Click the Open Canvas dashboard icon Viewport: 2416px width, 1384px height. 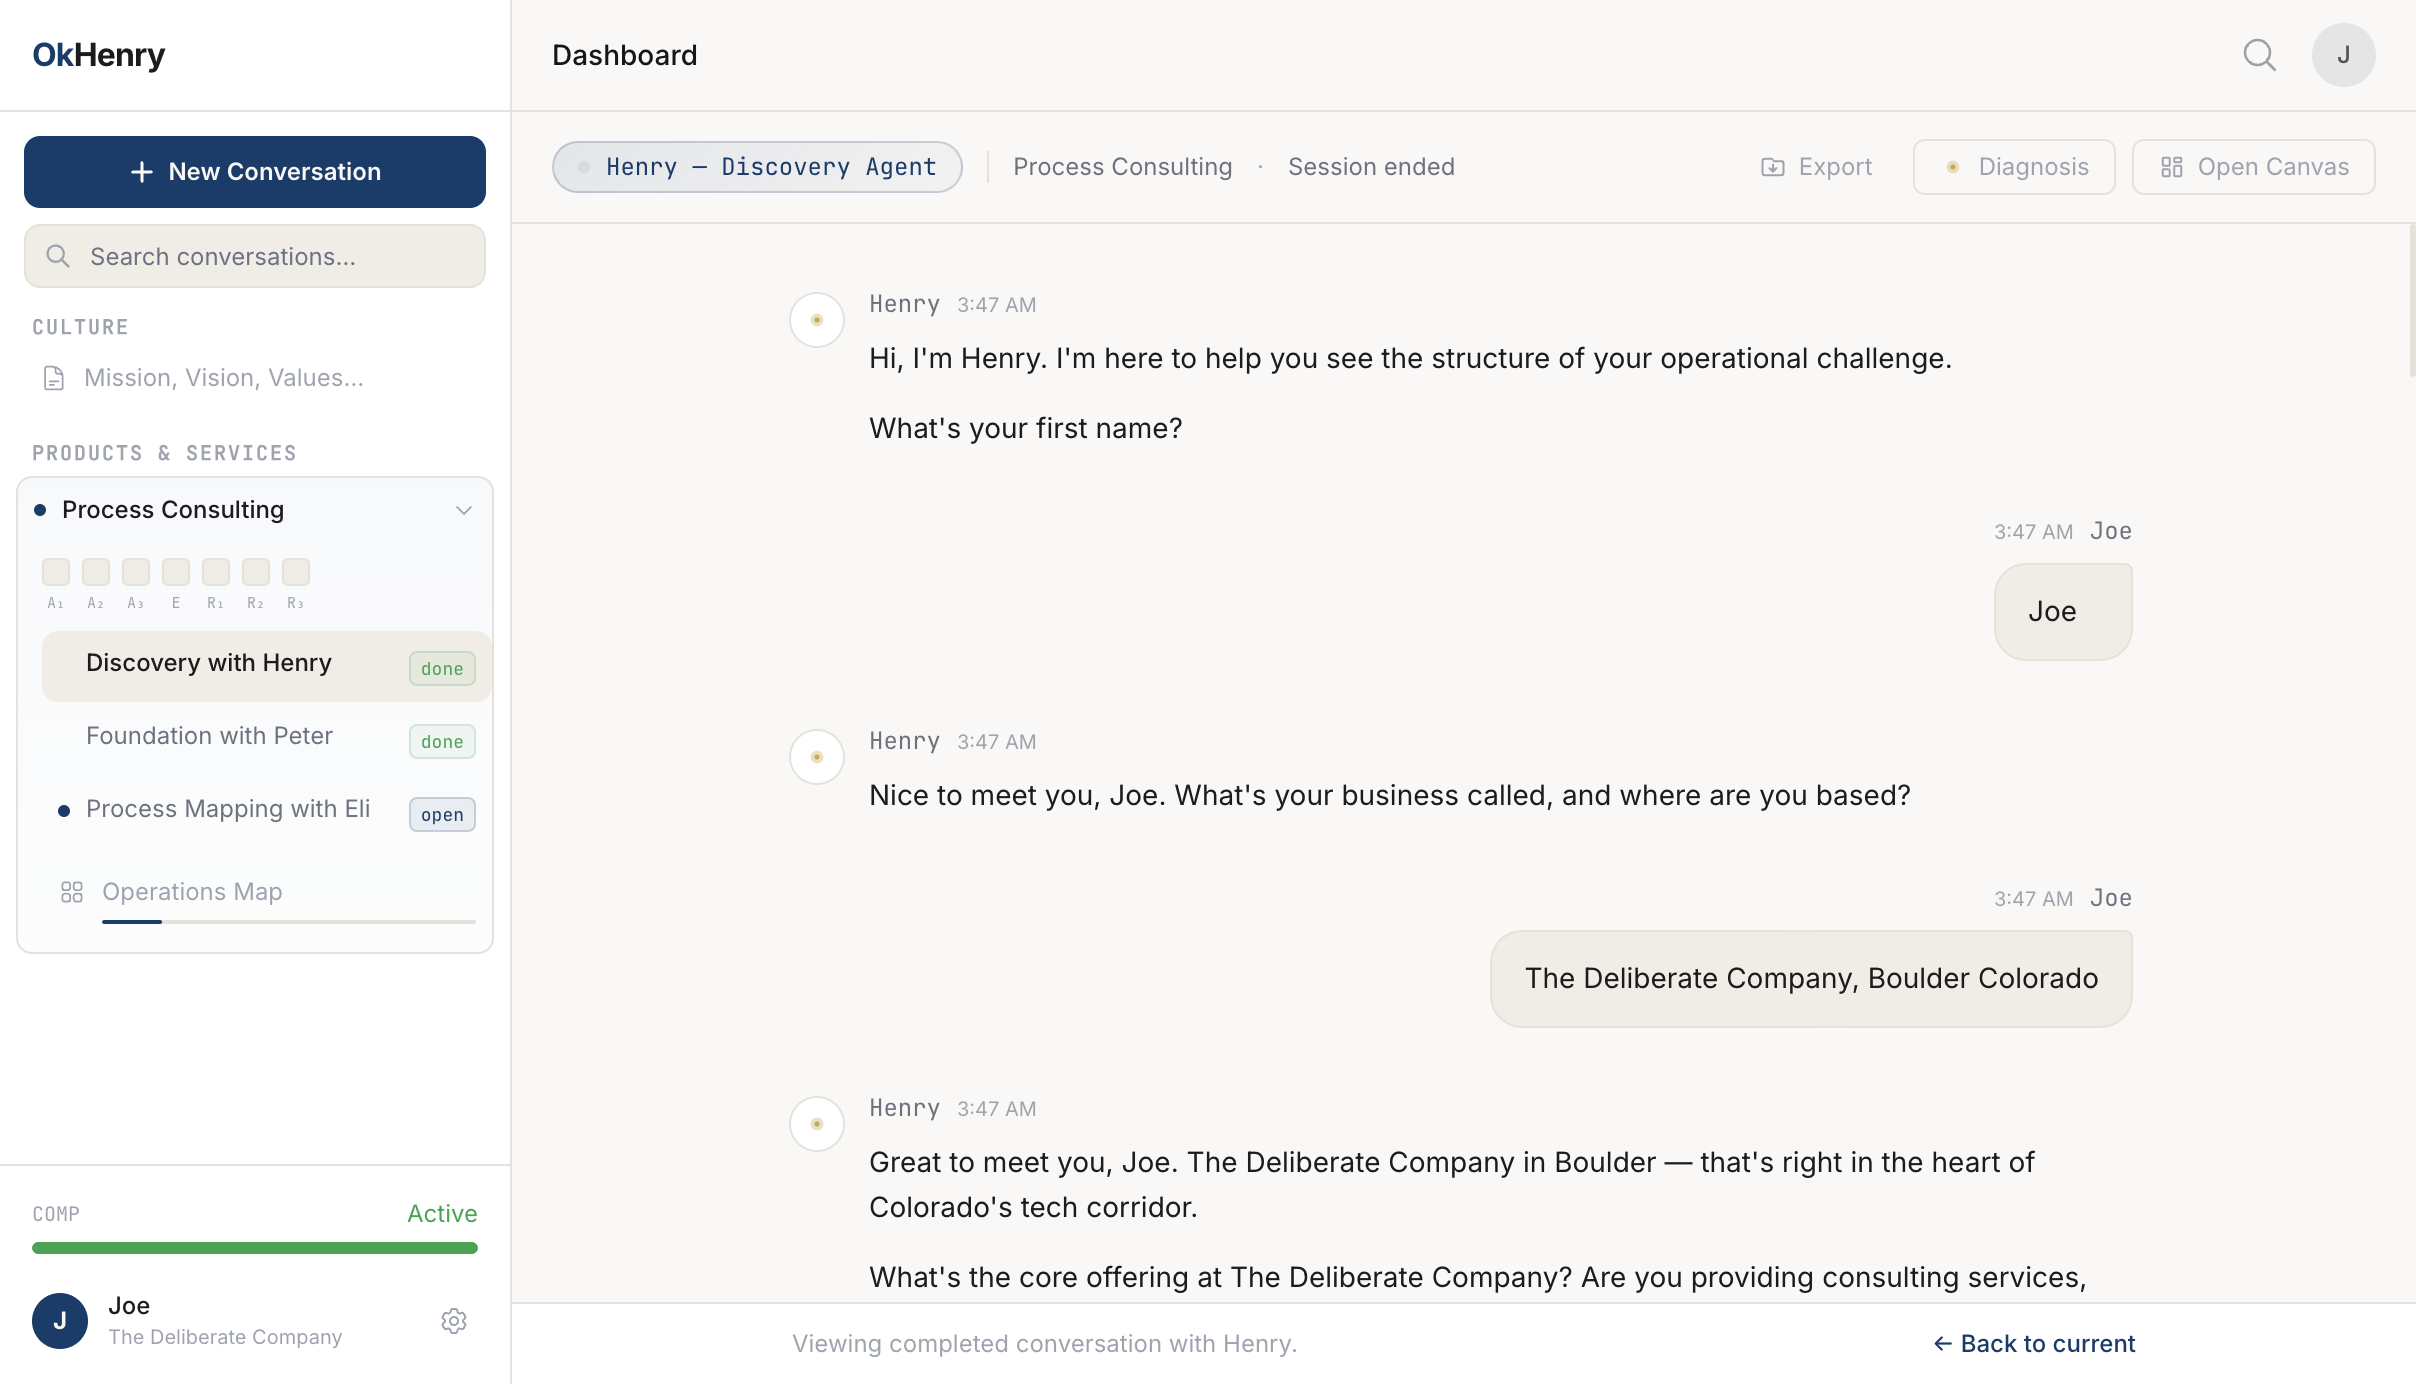pyautogui.click(x=2173, y=167)
